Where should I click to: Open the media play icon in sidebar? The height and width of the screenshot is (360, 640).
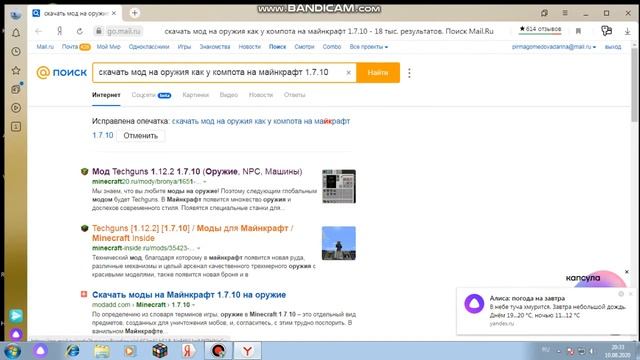coord(16,108)
